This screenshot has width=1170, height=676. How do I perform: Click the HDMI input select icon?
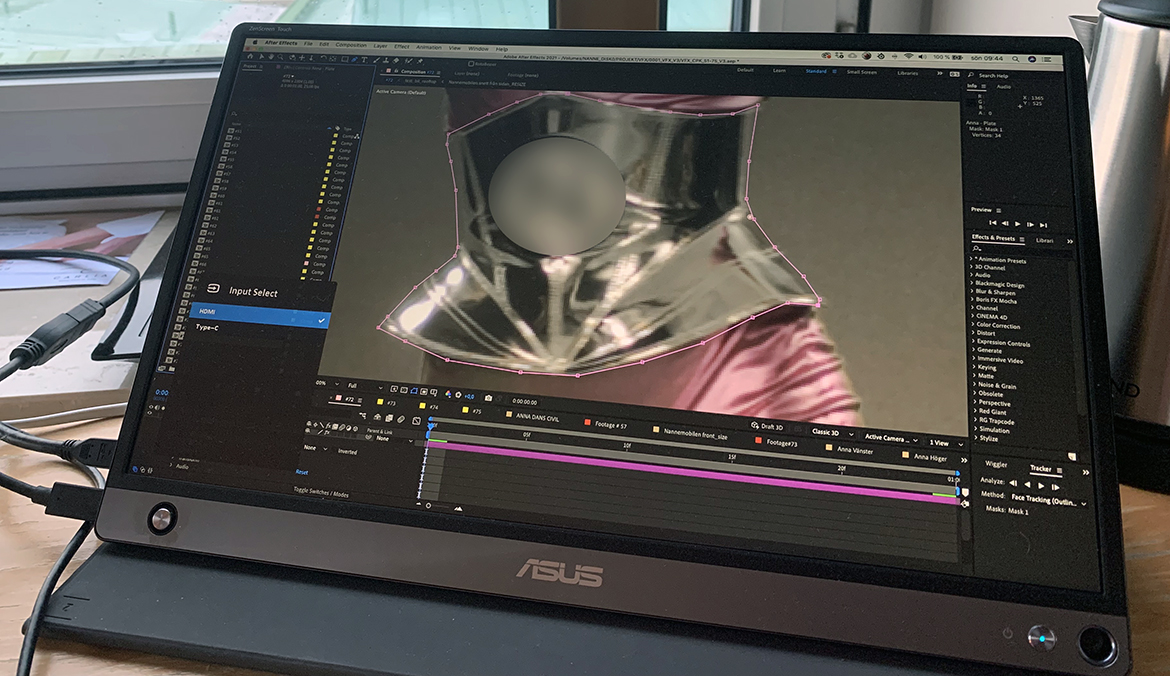[212, 291]
